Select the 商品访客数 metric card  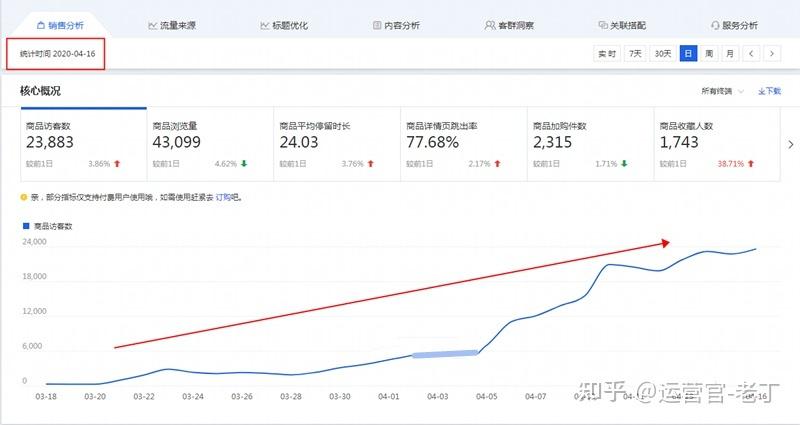tap(84, 144)
